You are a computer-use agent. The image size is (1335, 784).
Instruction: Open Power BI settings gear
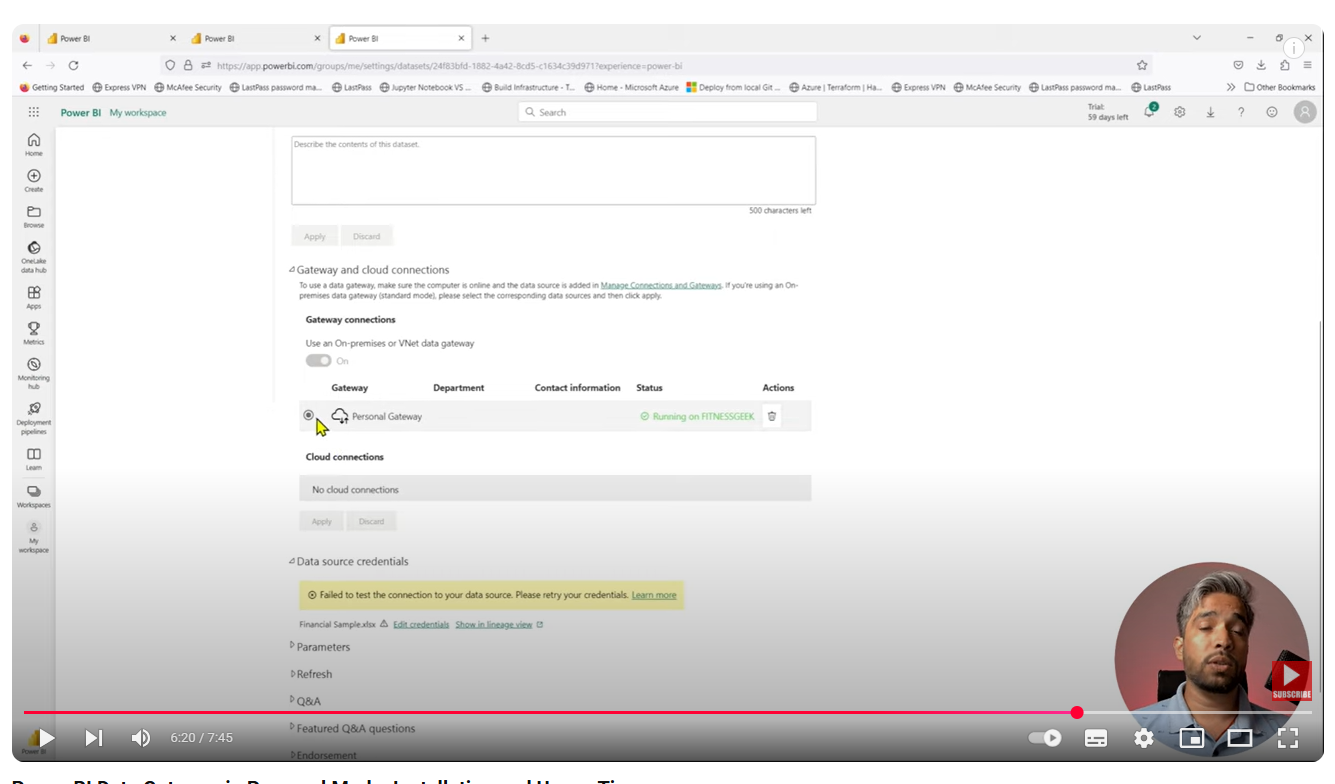click(1180, 112)
